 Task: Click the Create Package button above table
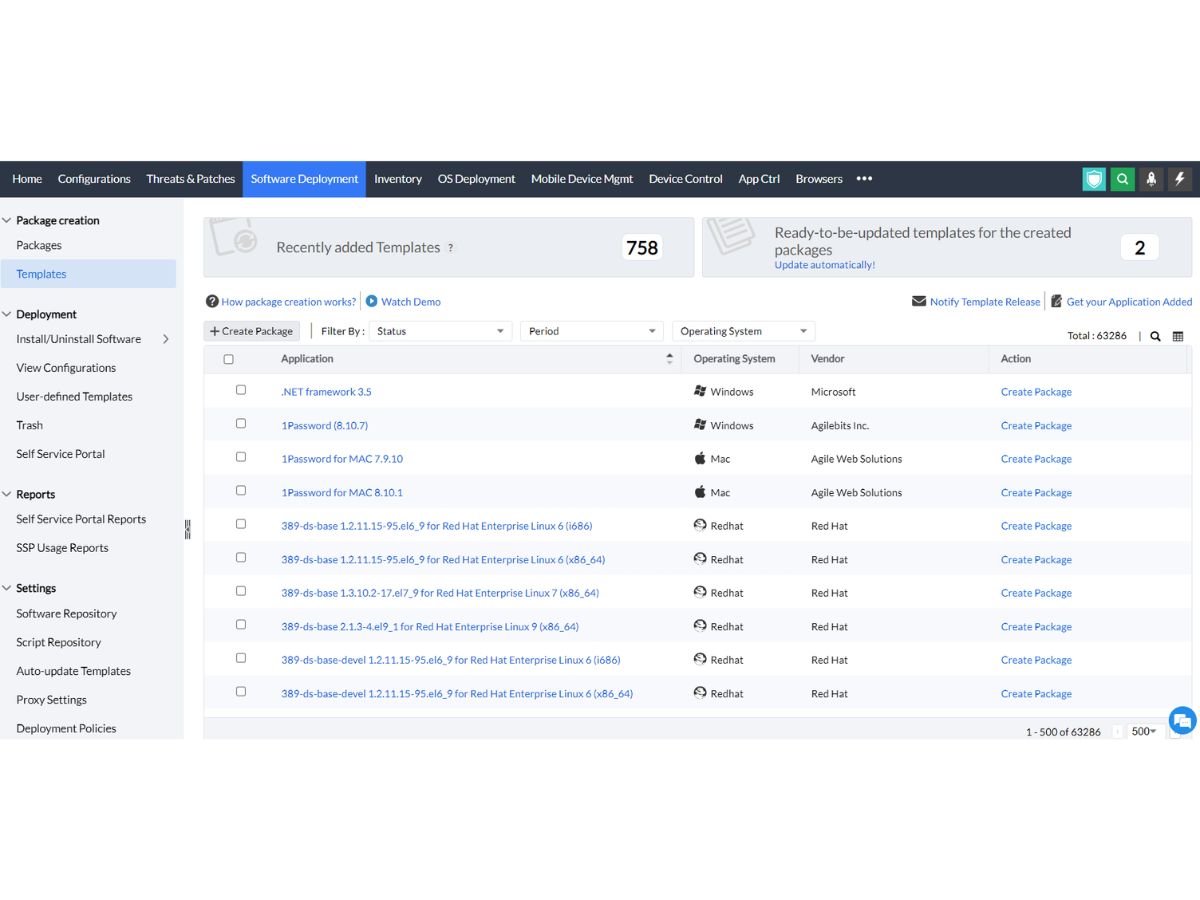[x=252, y=331]
